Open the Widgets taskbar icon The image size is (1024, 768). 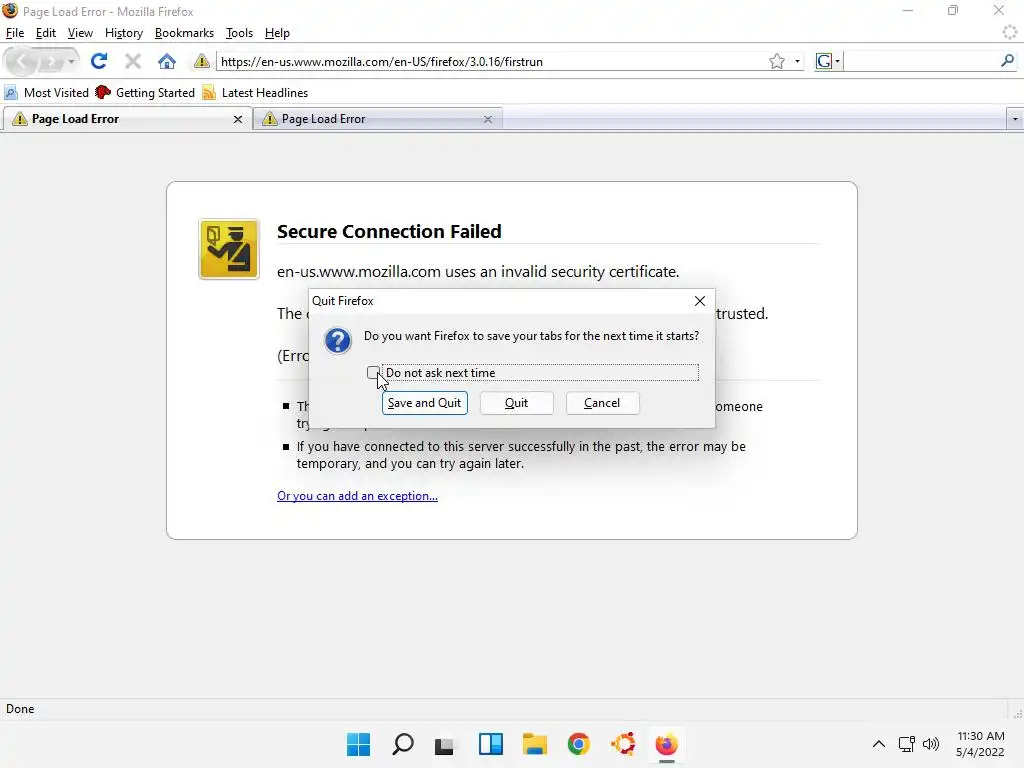490,744
